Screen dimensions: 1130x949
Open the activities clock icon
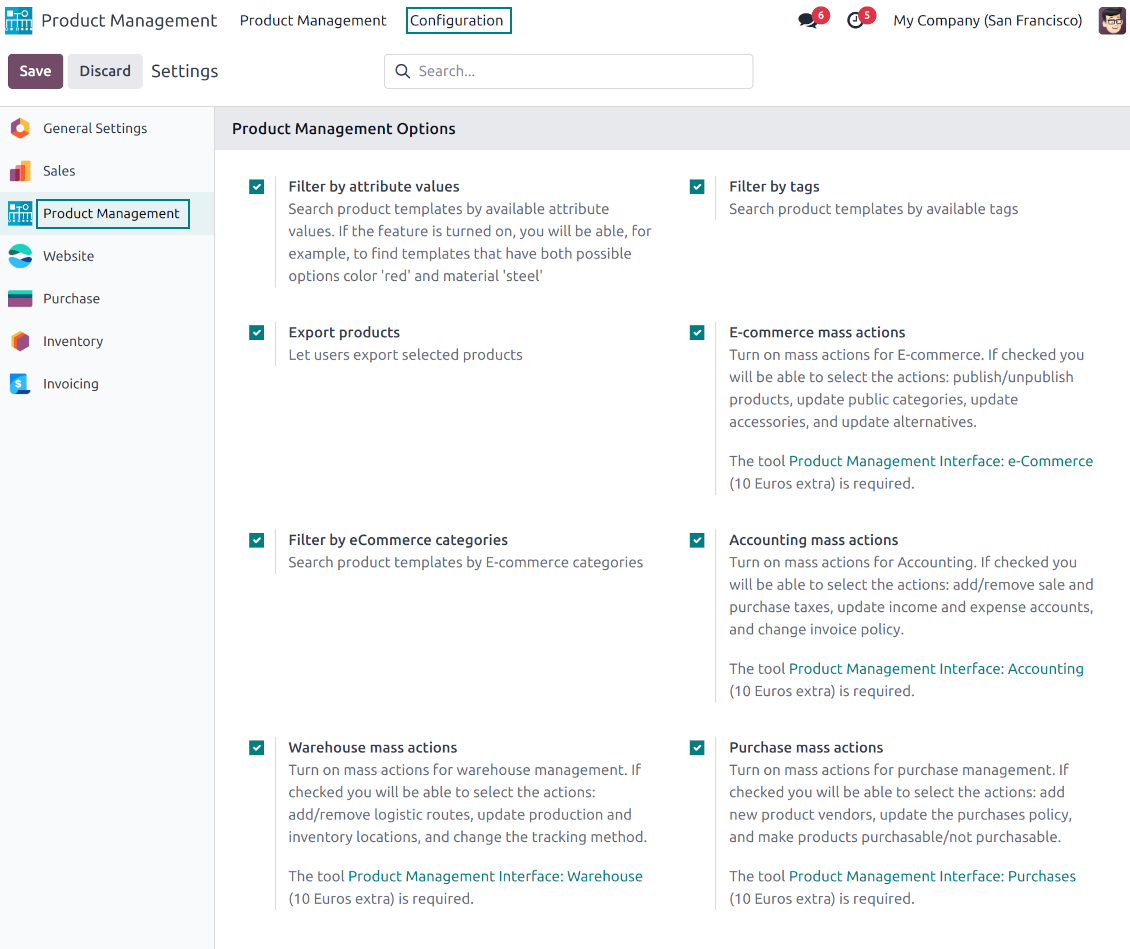(x=855, y=21)
